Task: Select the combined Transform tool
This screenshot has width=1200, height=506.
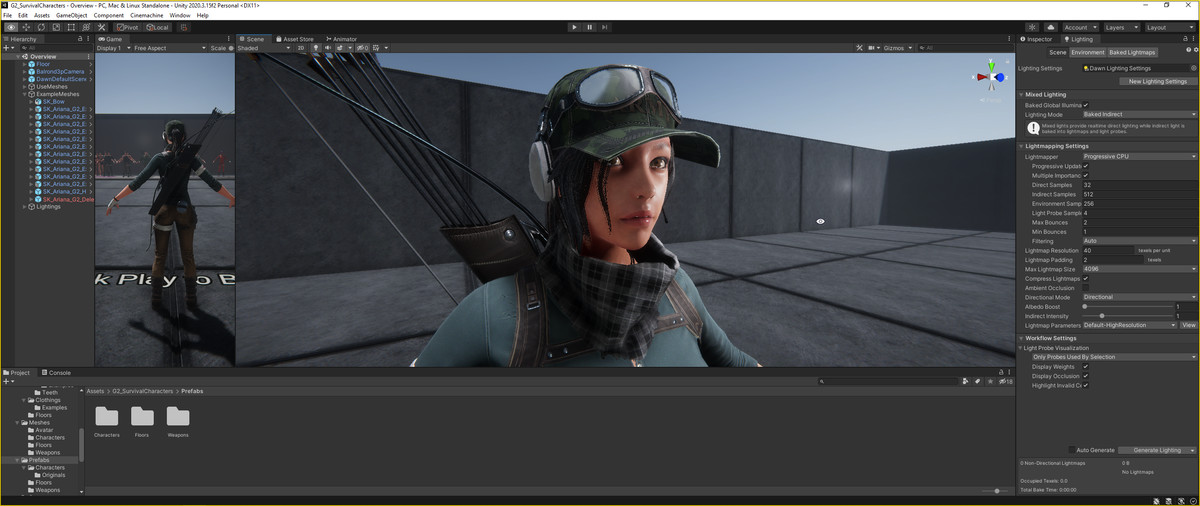Action: point(86,27)
